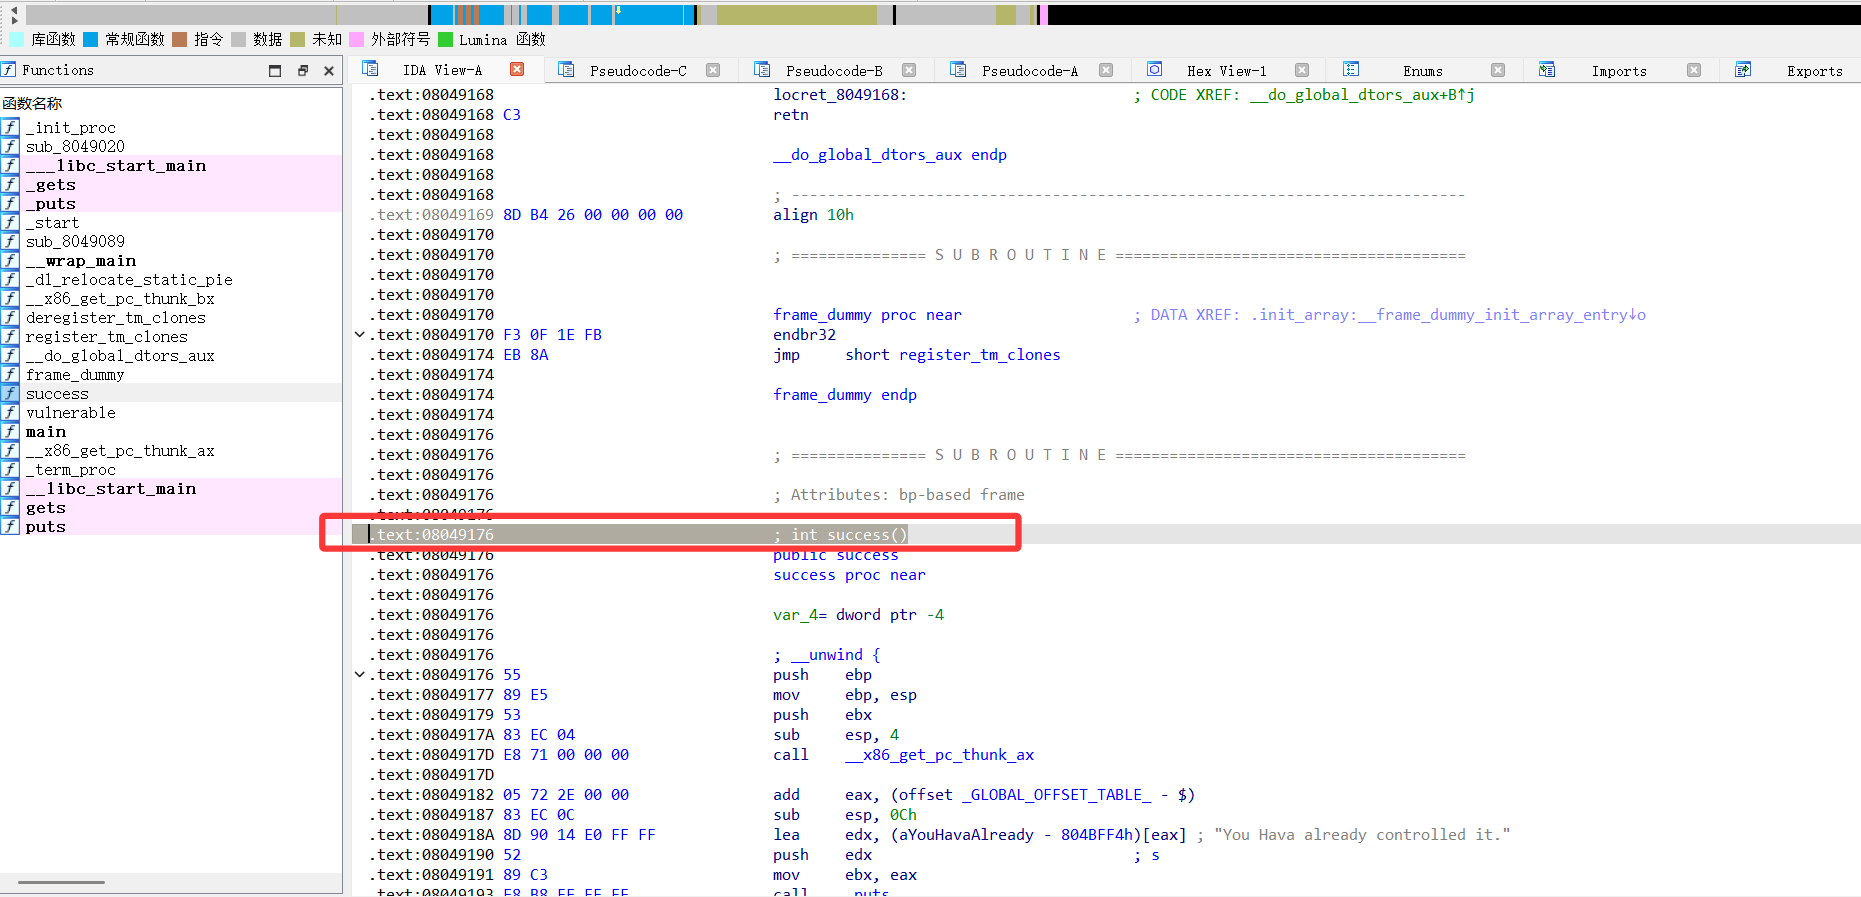1861x897 pixels.
Task: Select __wrap_main in function list
Action: point(81,260)
